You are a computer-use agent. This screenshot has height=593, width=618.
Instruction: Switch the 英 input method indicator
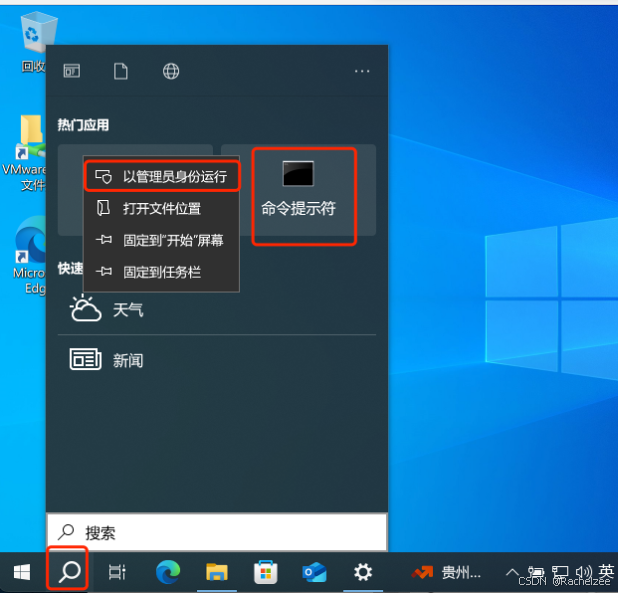coord(606,571)
